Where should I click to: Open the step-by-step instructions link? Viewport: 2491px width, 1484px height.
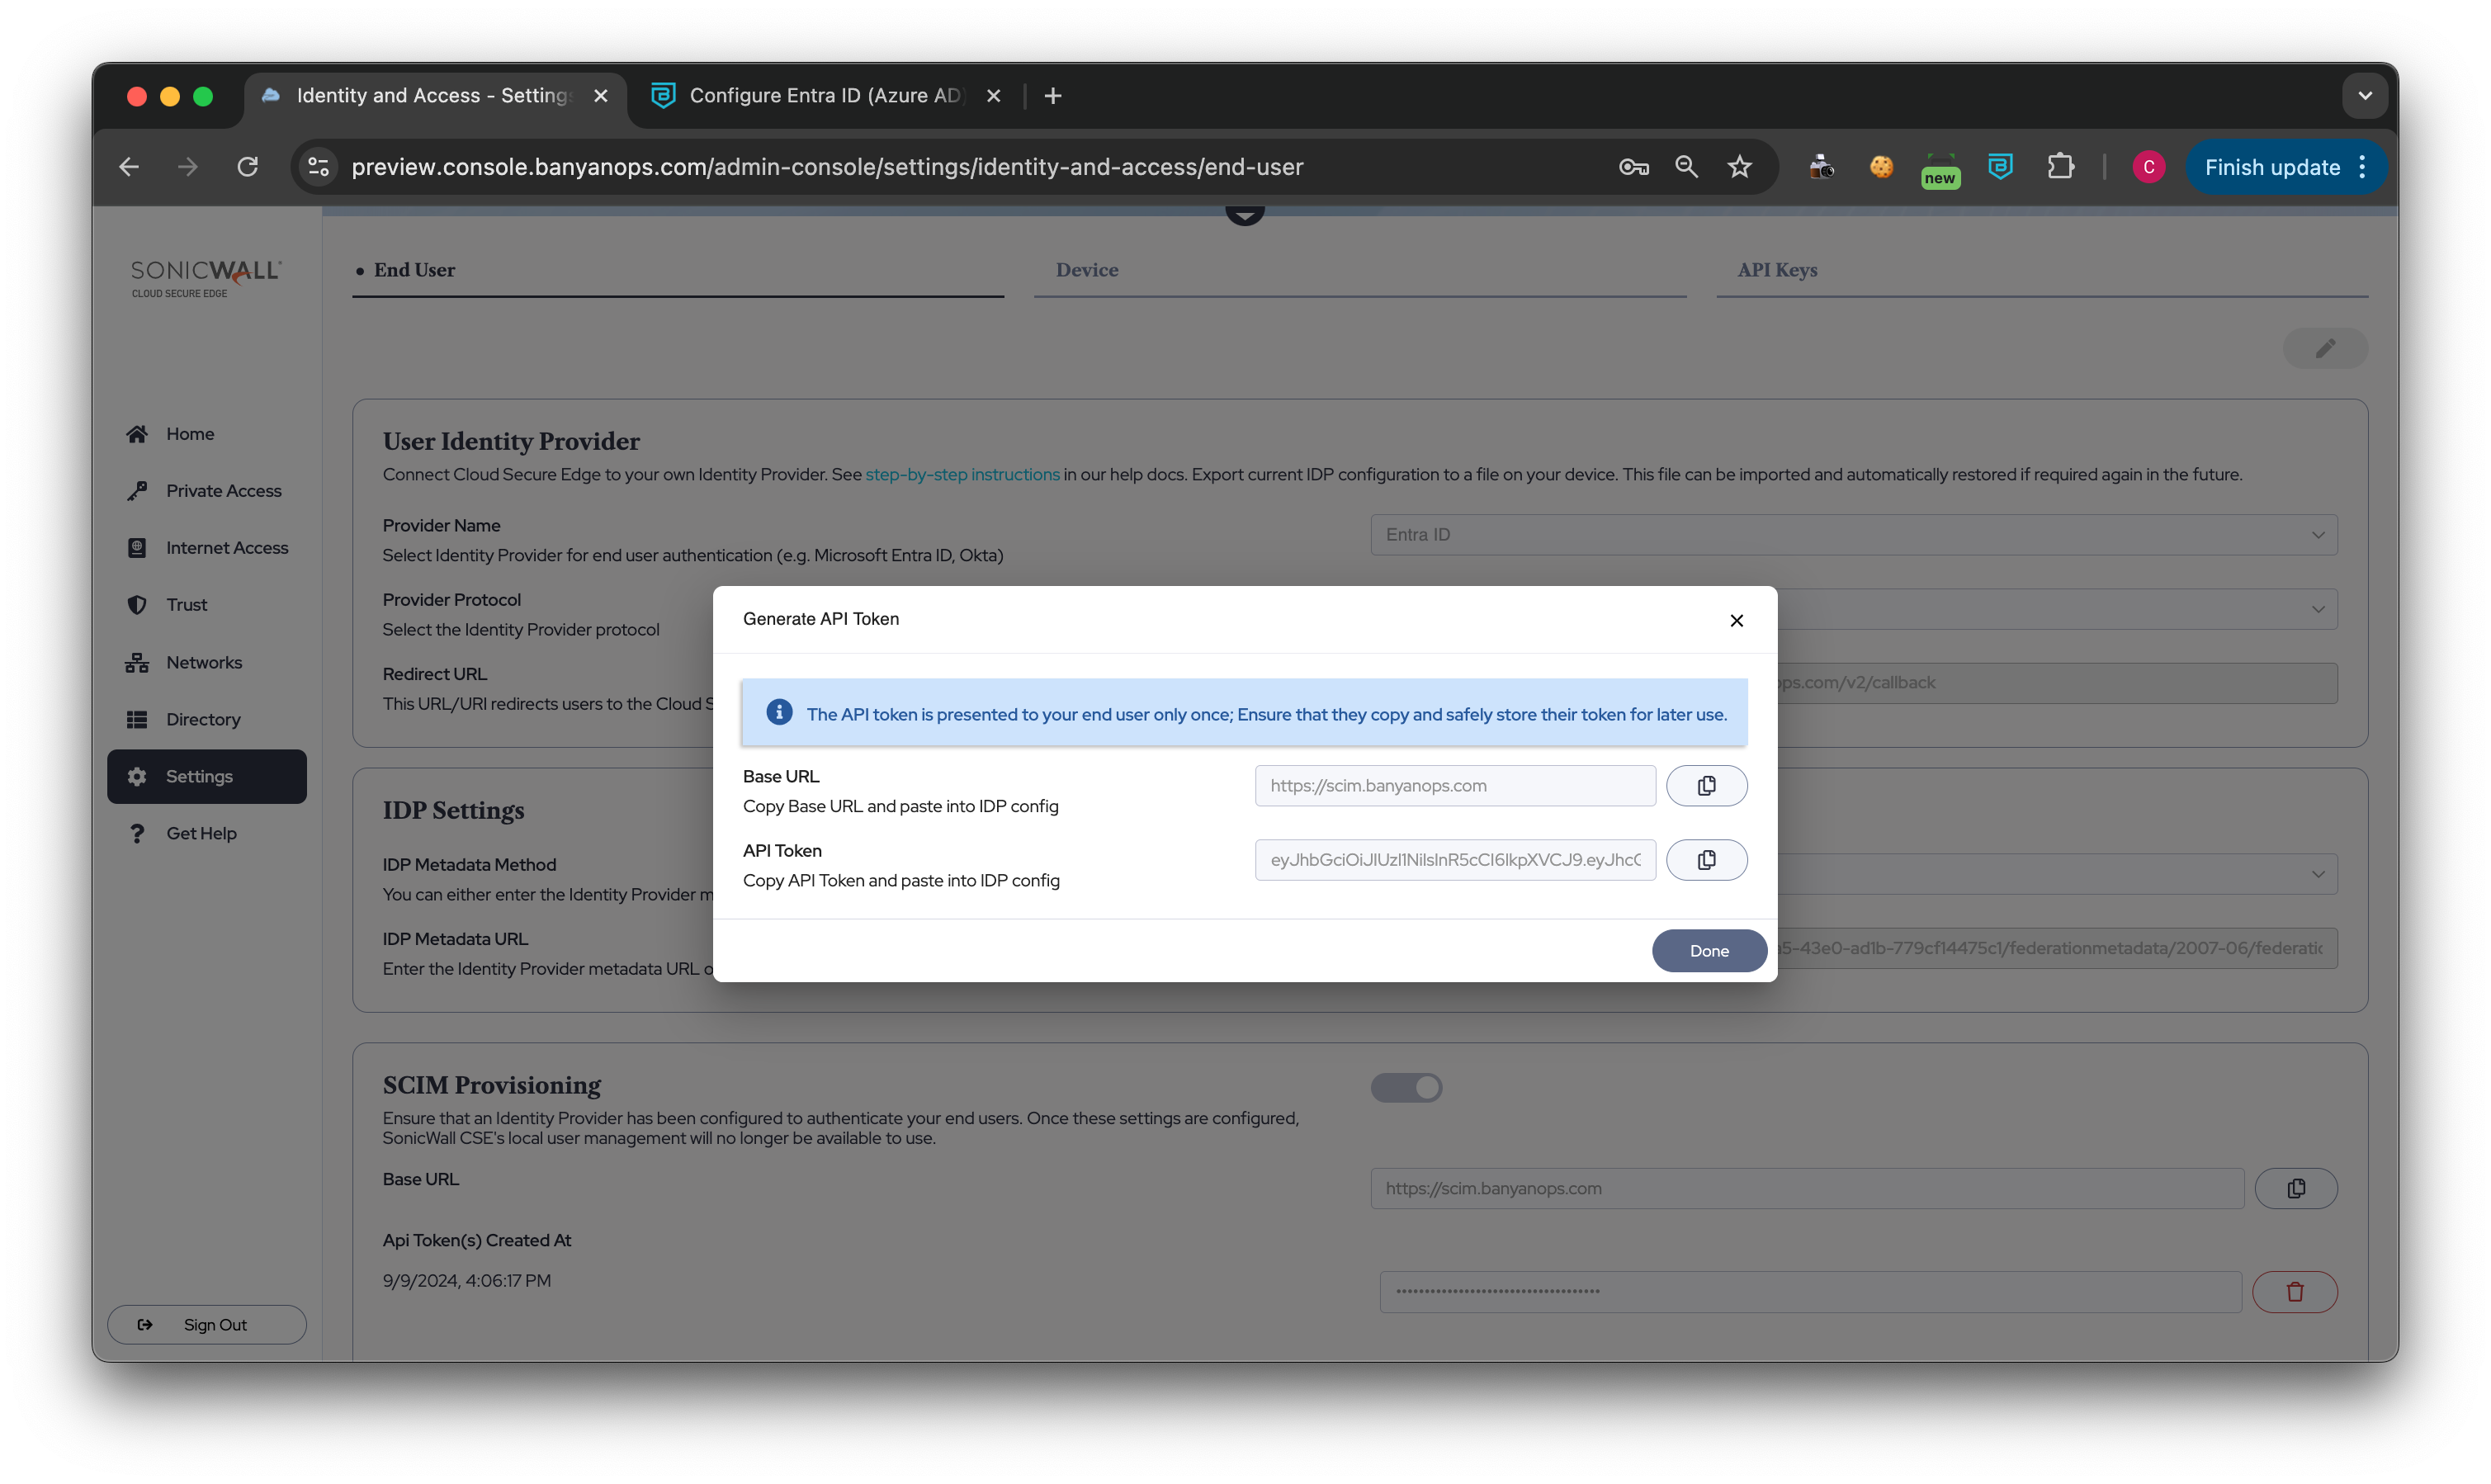click(962, 474)
